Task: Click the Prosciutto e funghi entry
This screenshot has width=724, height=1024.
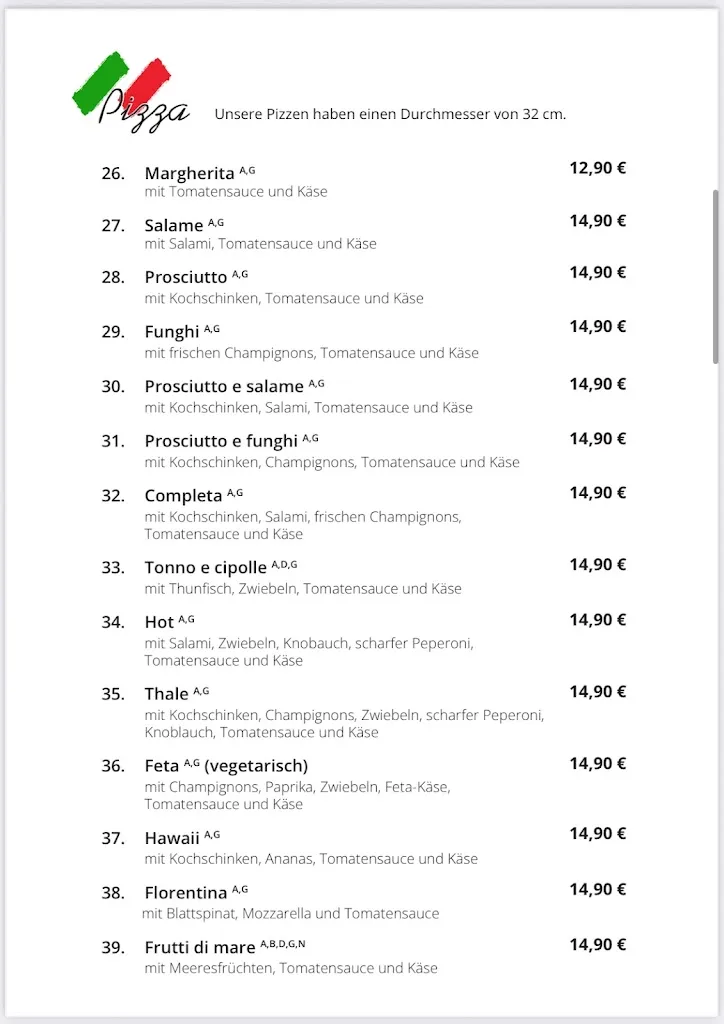Action: point(221,441)
